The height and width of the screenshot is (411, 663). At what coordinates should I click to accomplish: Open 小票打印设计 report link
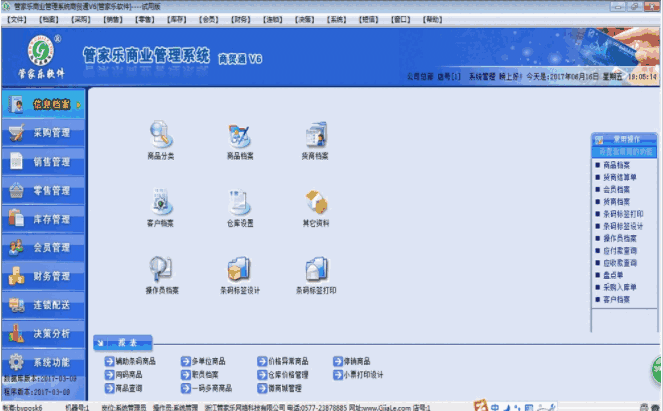coord(358,375)
